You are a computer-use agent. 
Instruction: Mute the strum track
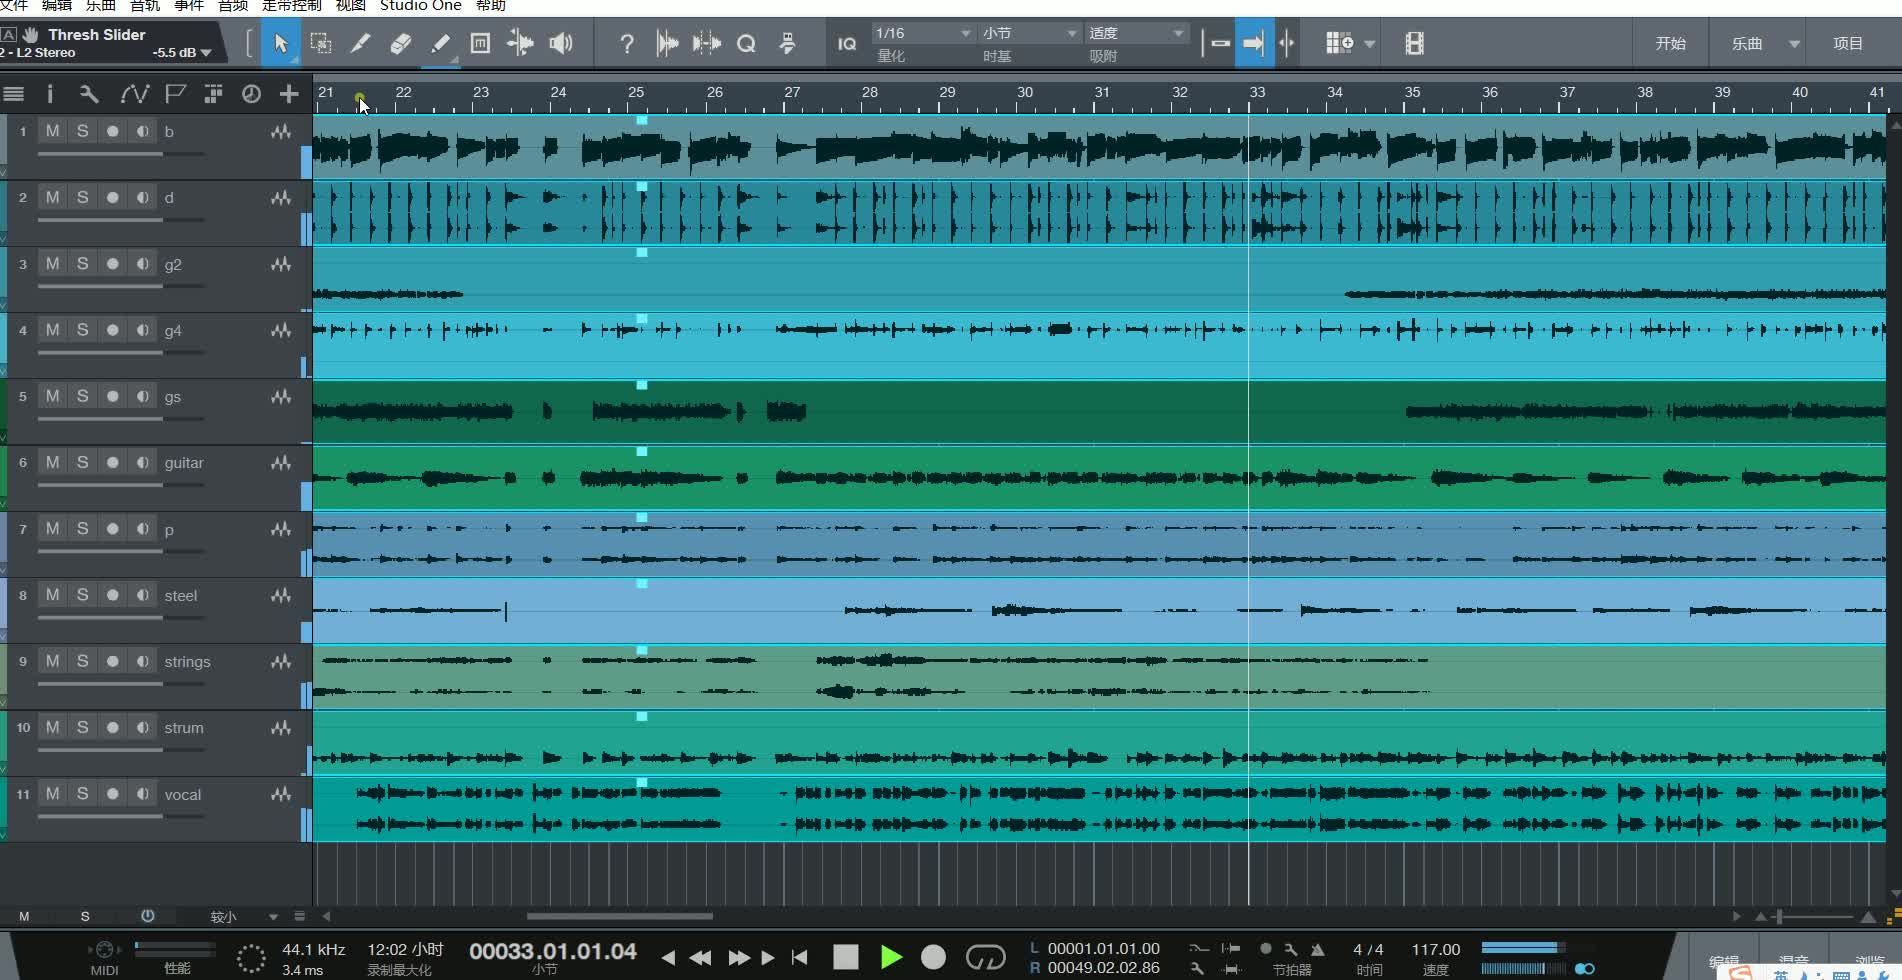tap(53, 727)
